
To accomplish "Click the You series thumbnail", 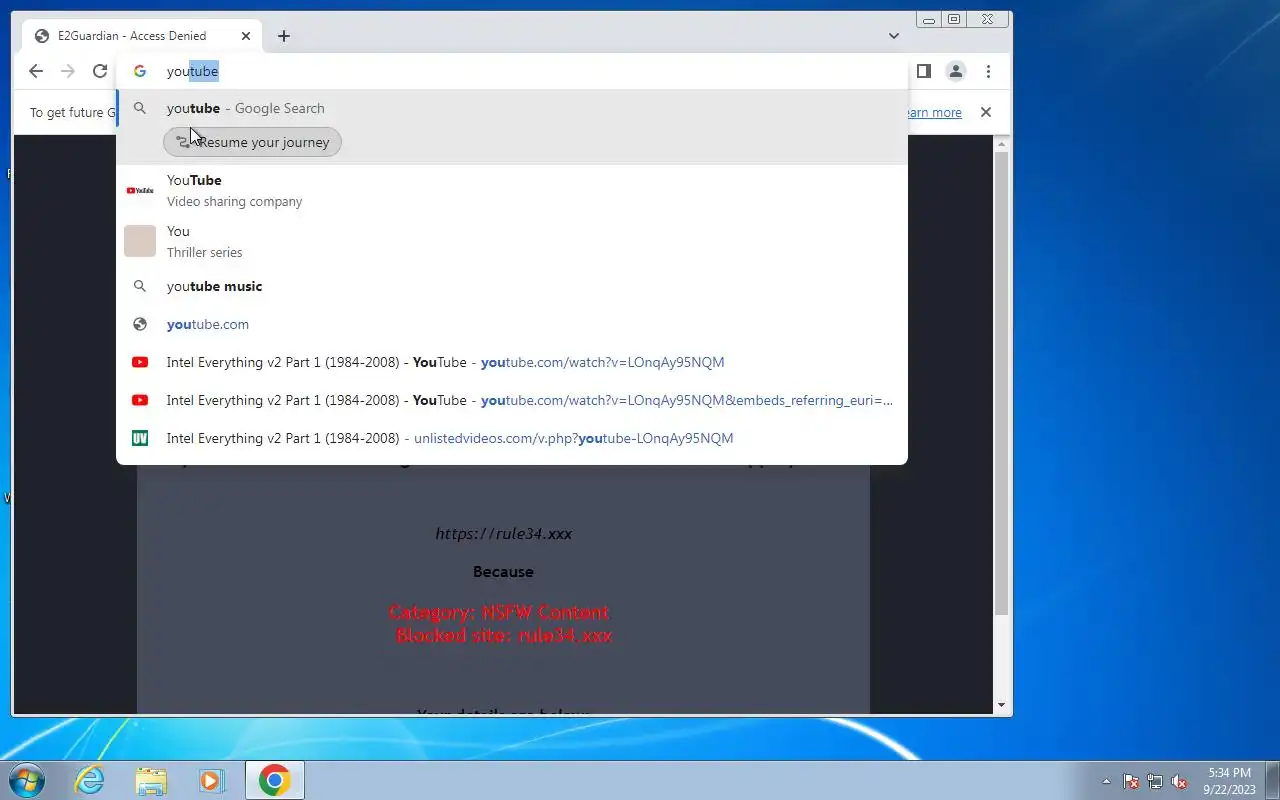I will pos(140,241).
